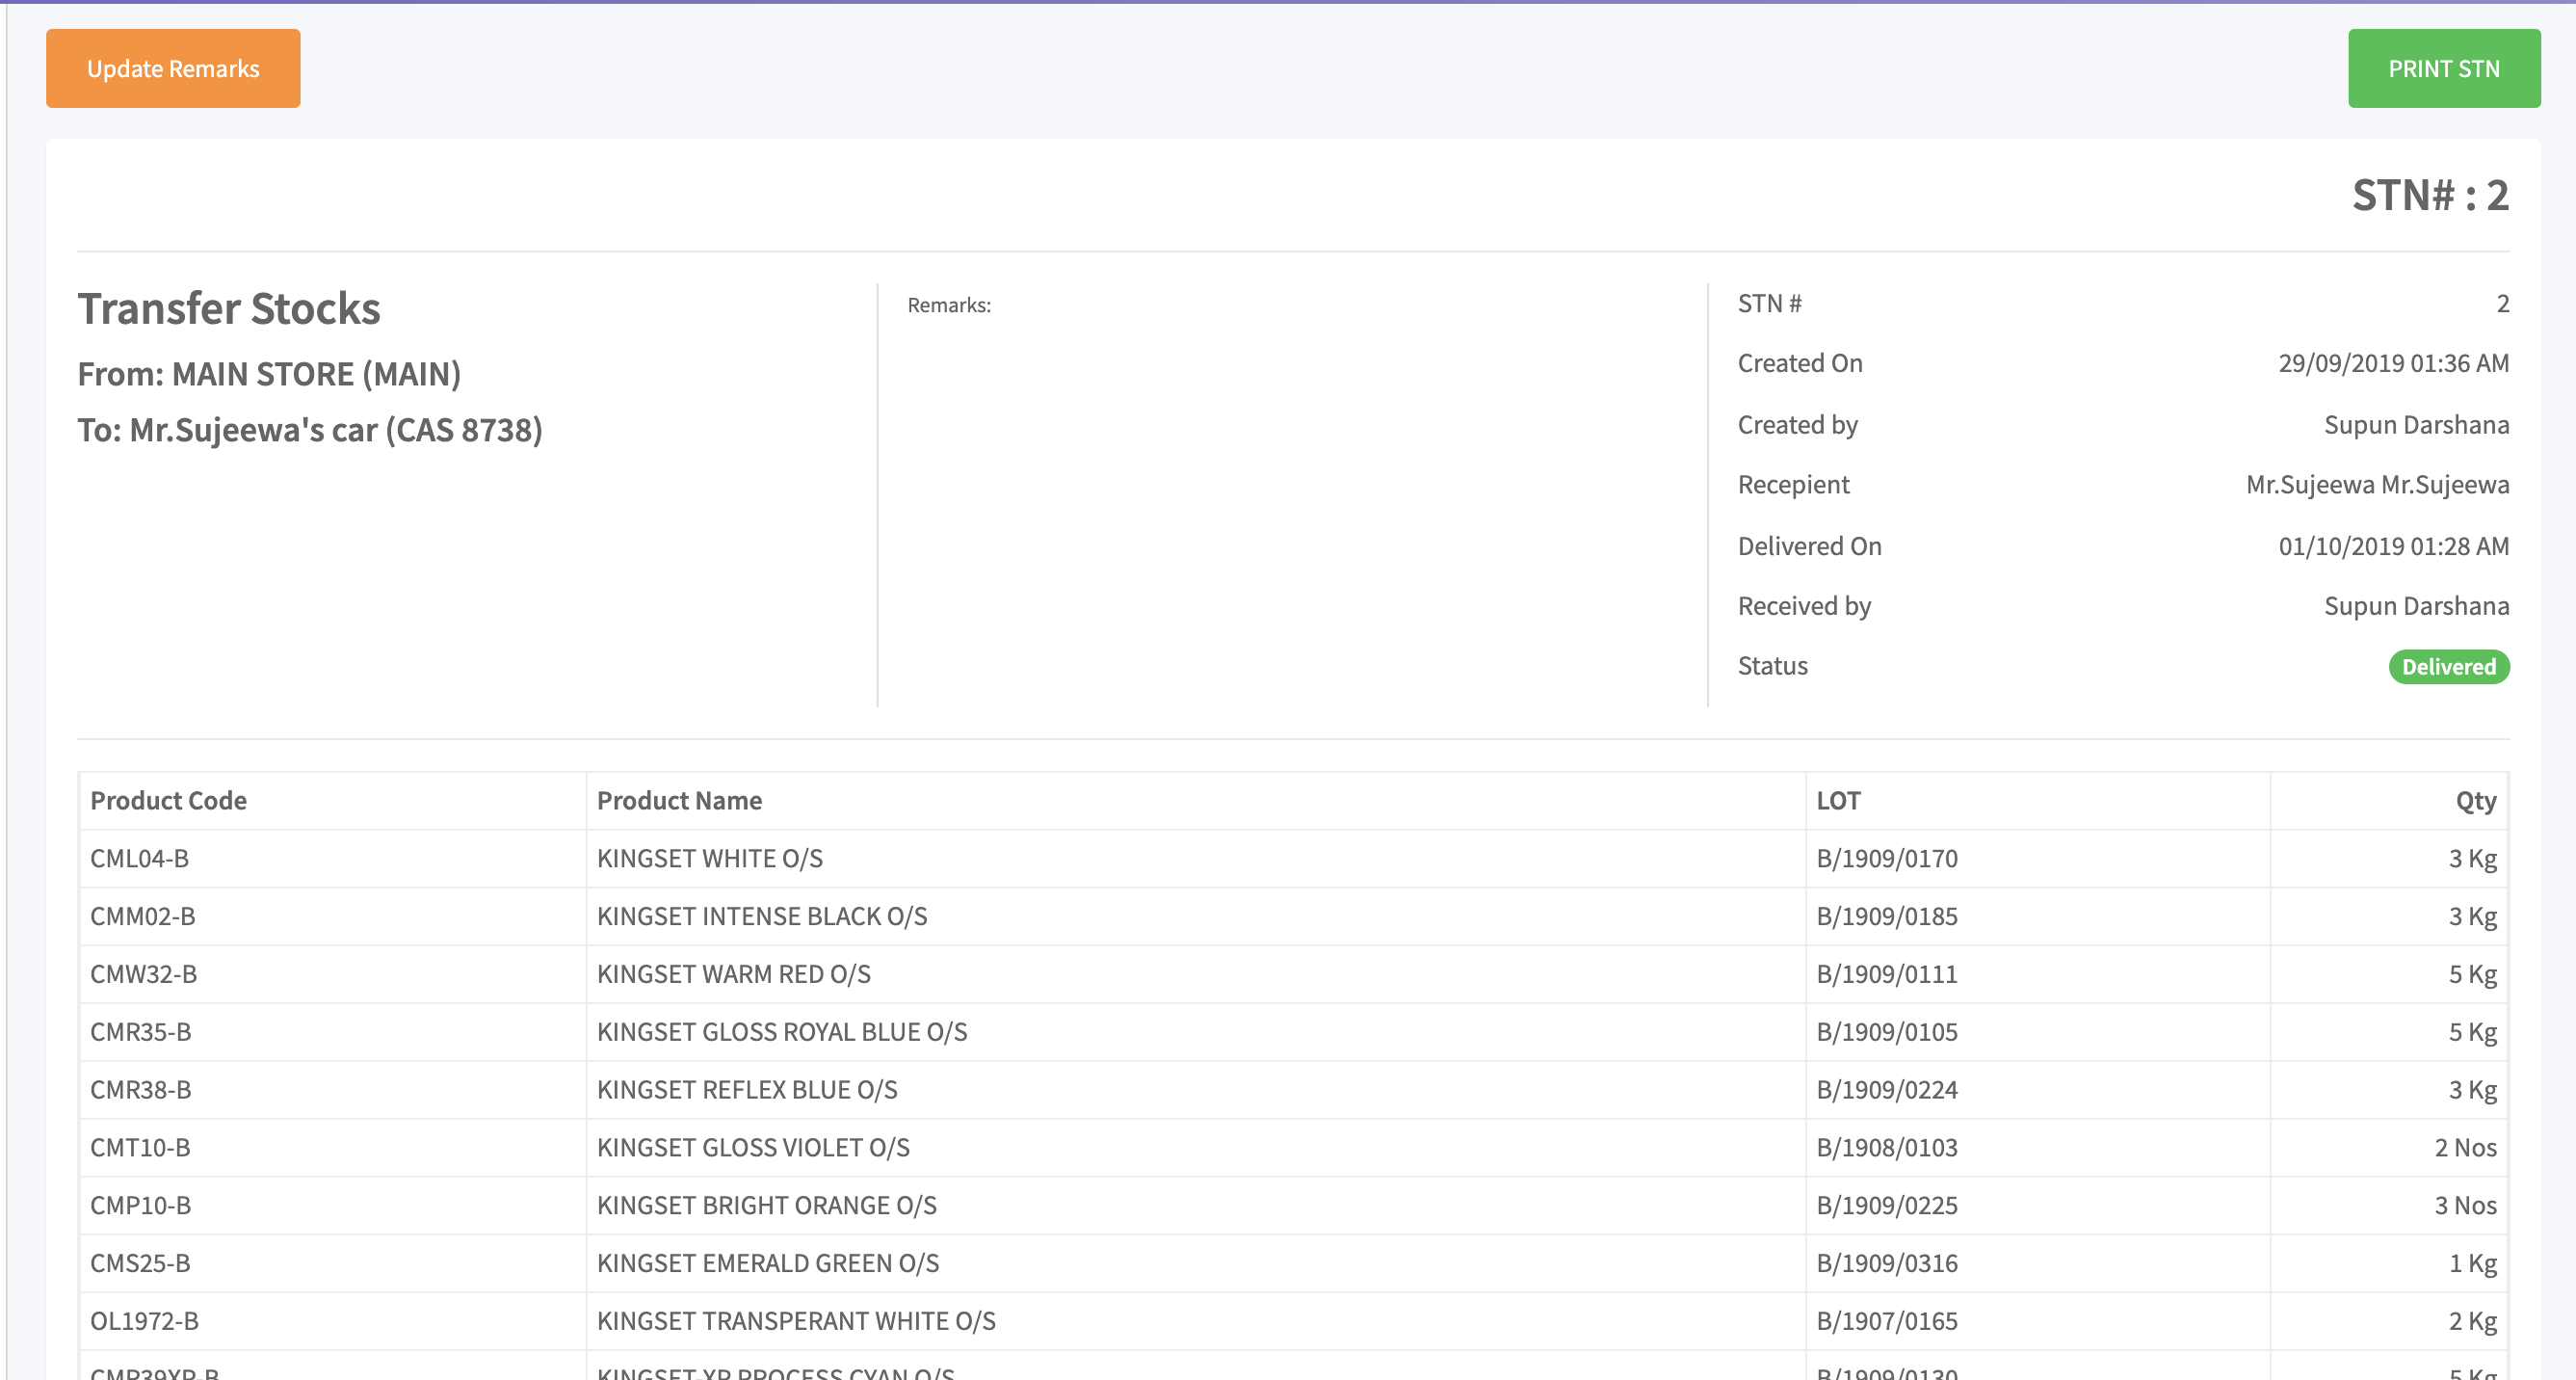Image resolution: width=2576 pixels, height=1380 pixels.
Task: Select the Product Code column header
Action: point(168,801)
